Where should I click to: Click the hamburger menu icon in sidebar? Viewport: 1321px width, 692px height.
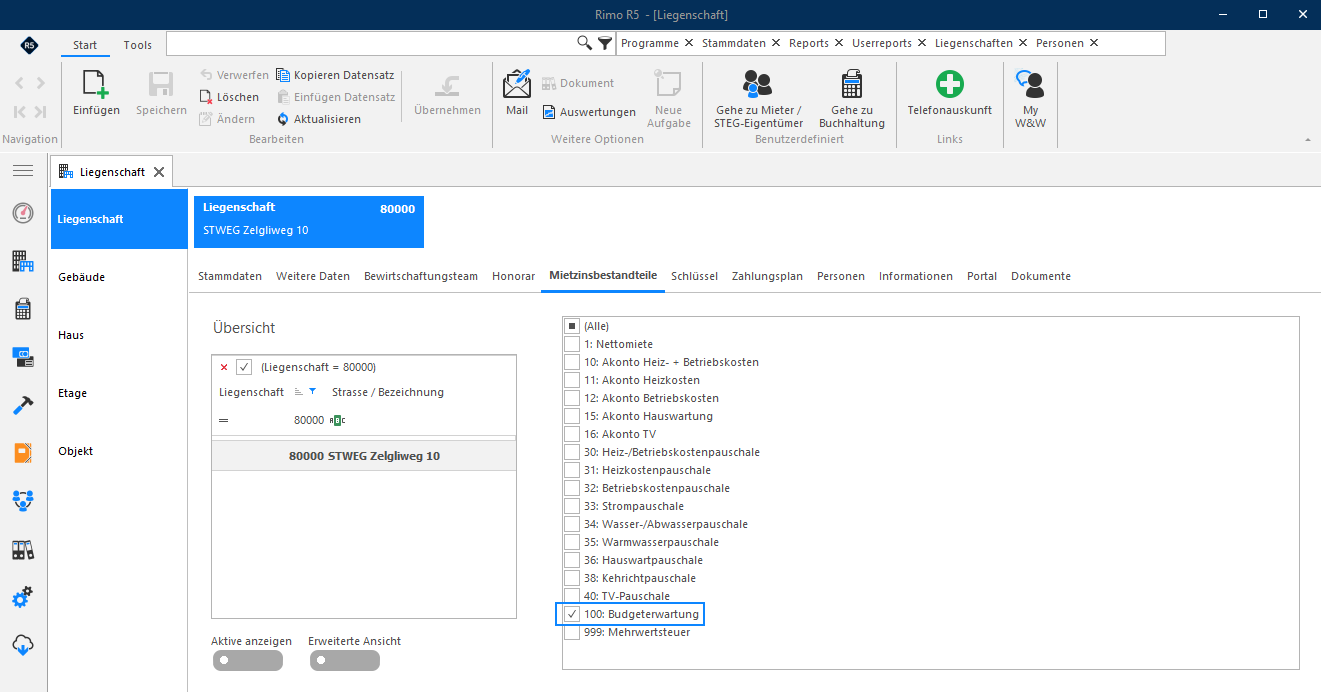pyautogui.click(x=23, y=171)
